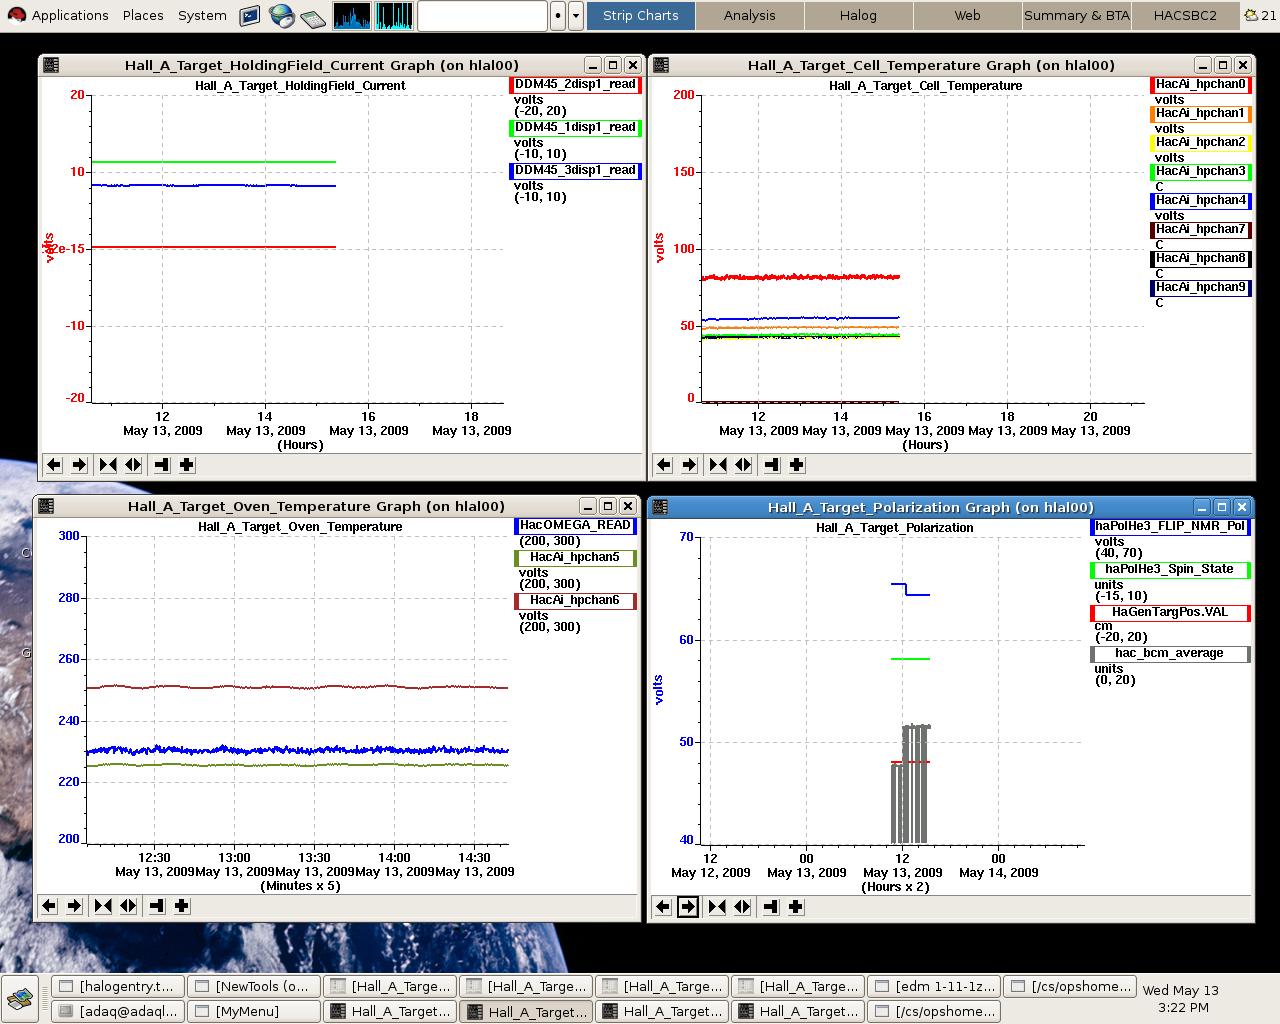
Task: Compress time axis in Polarization graph
Action: click(717, 907)
